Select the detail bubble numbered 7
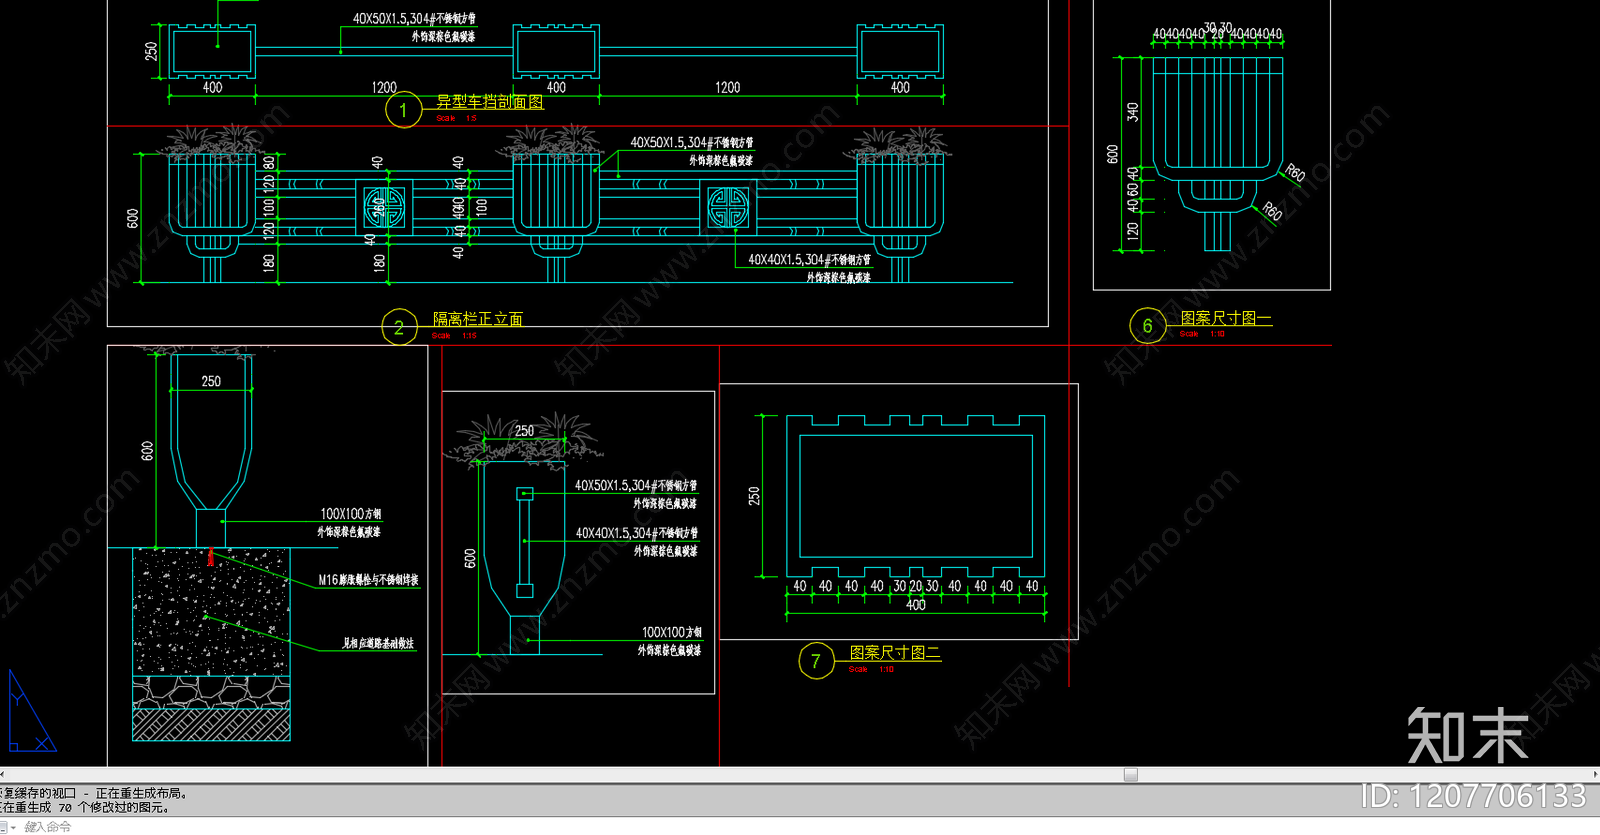This screenshot has height=835, width=1600. pyautogui.click(x=816, y=660)
